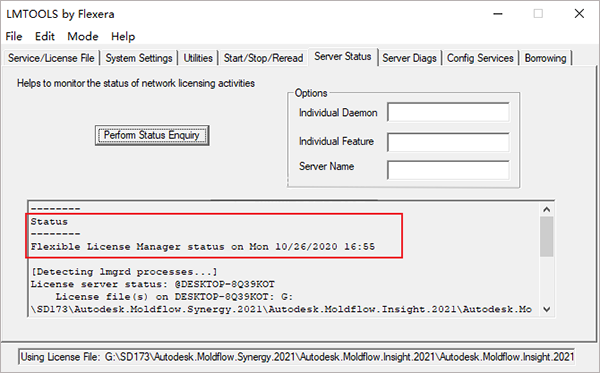
Task: Open the Mode menu
Action: 83,36
